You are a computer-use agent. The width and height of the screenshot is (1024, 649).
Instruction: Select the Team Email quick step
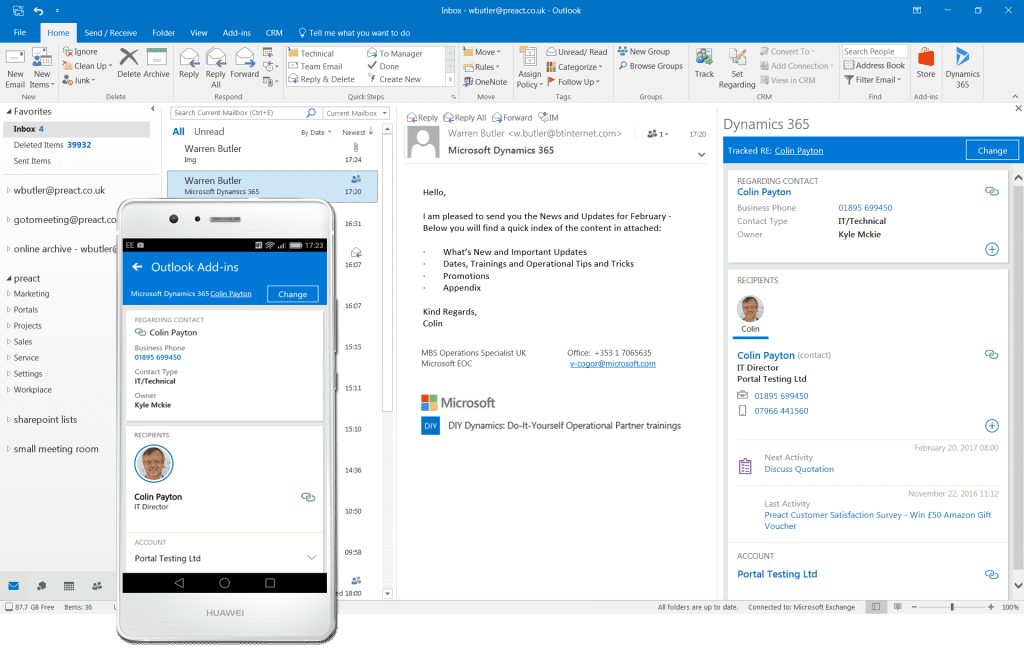point(315,66)
